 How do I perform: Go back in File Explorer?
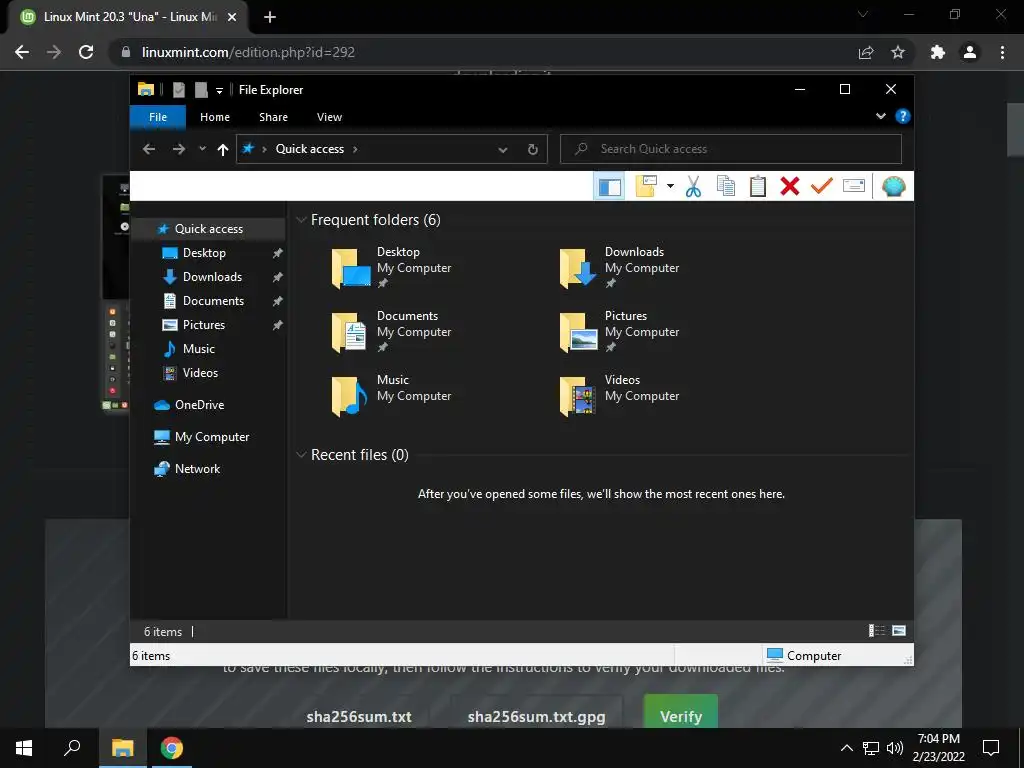click(x=149, y=149)
